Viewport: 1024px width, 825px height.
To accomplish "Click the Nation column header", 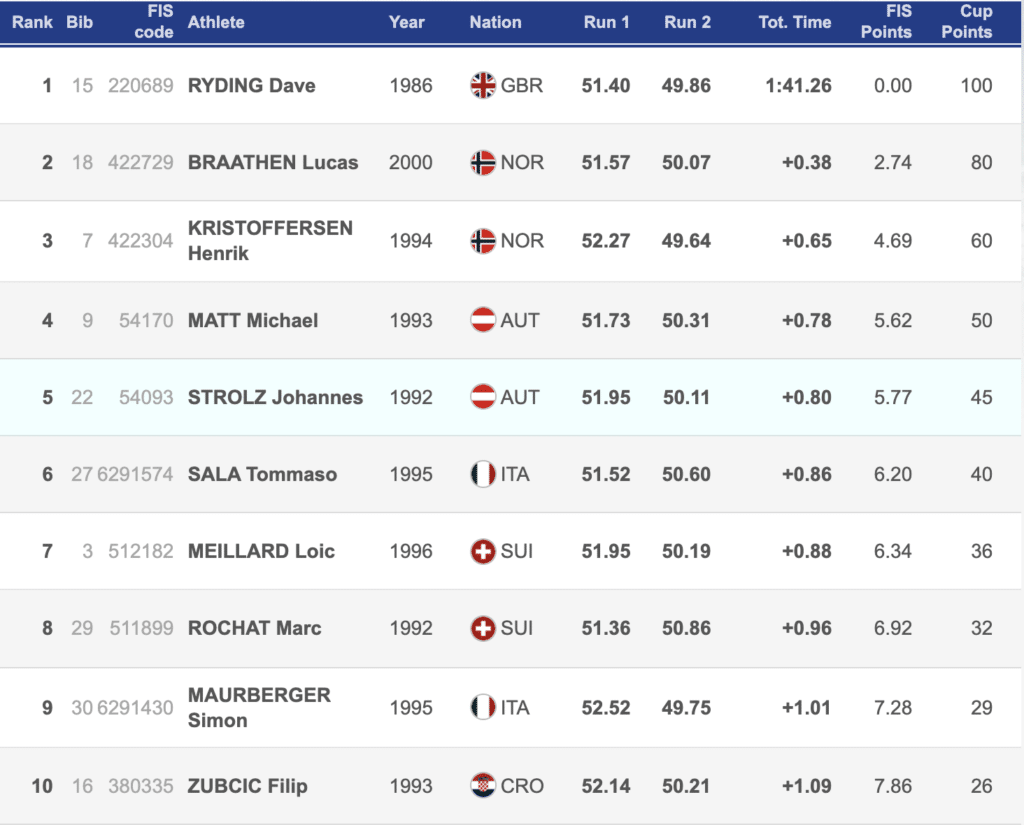I will [495, 22].
